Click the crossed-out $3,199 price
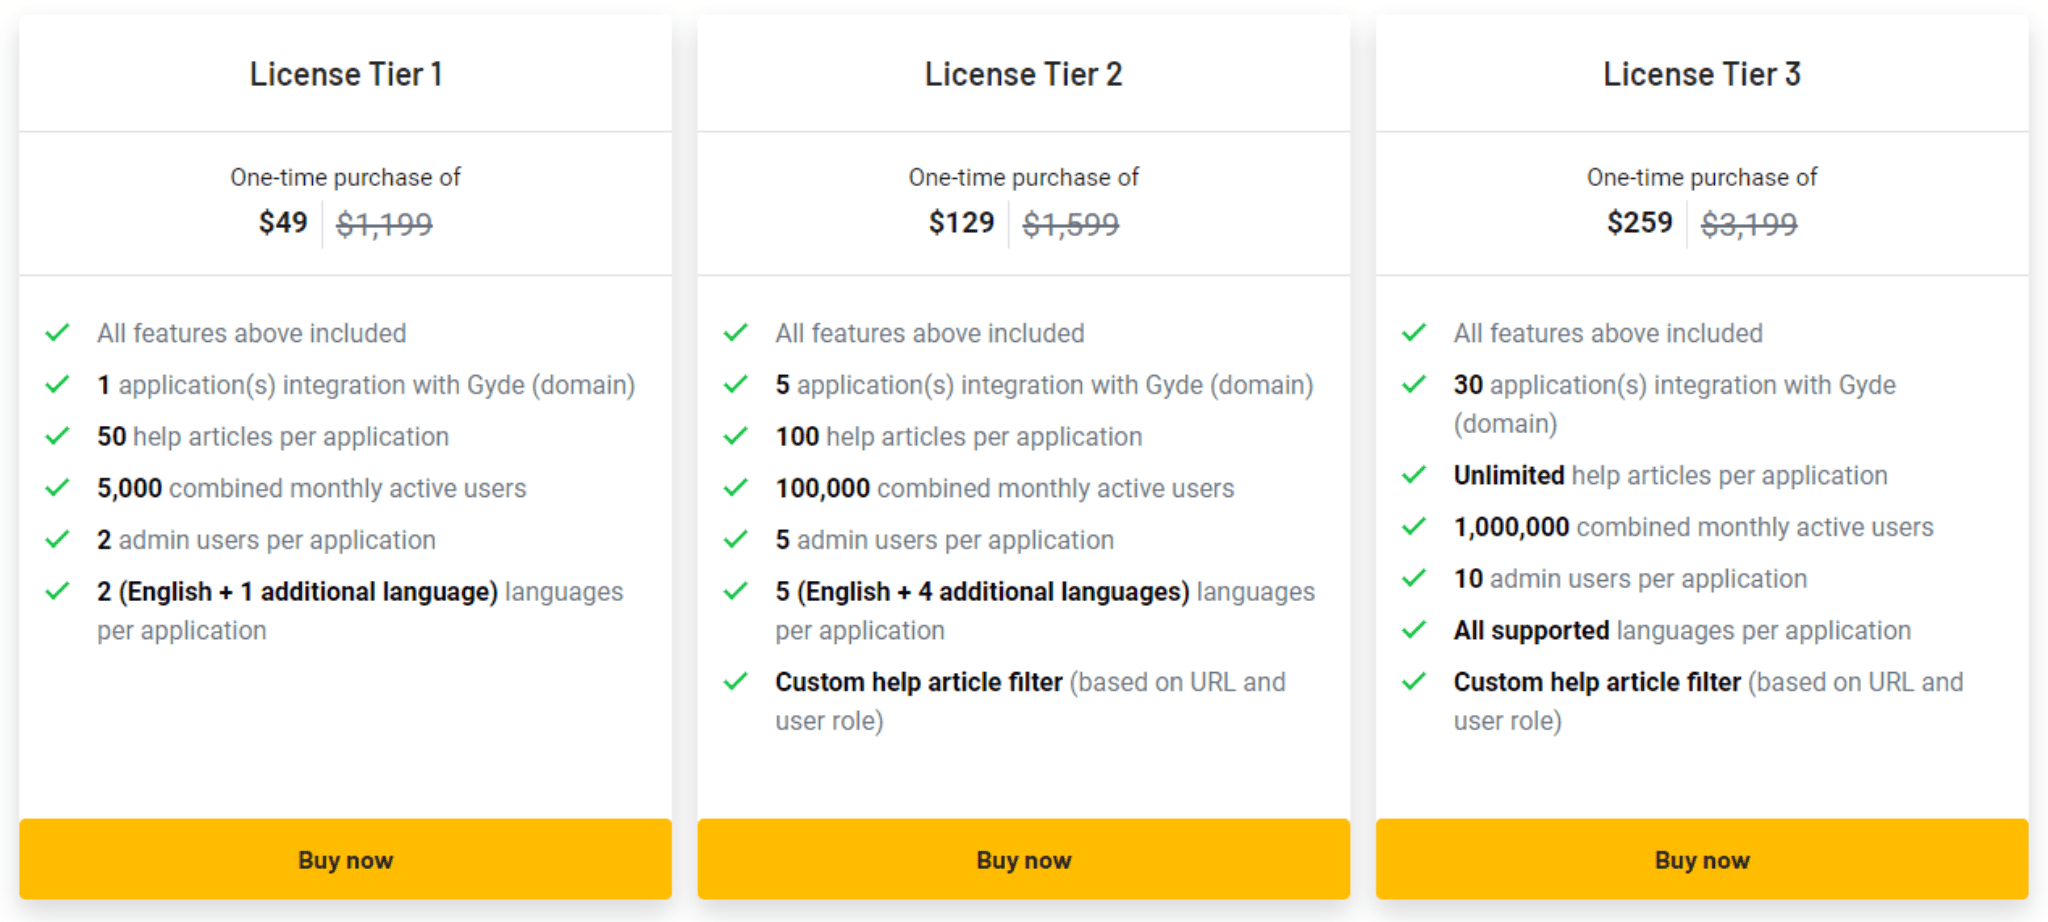The height and width of the screenshot is (922, 2048). click(1749, 223)
